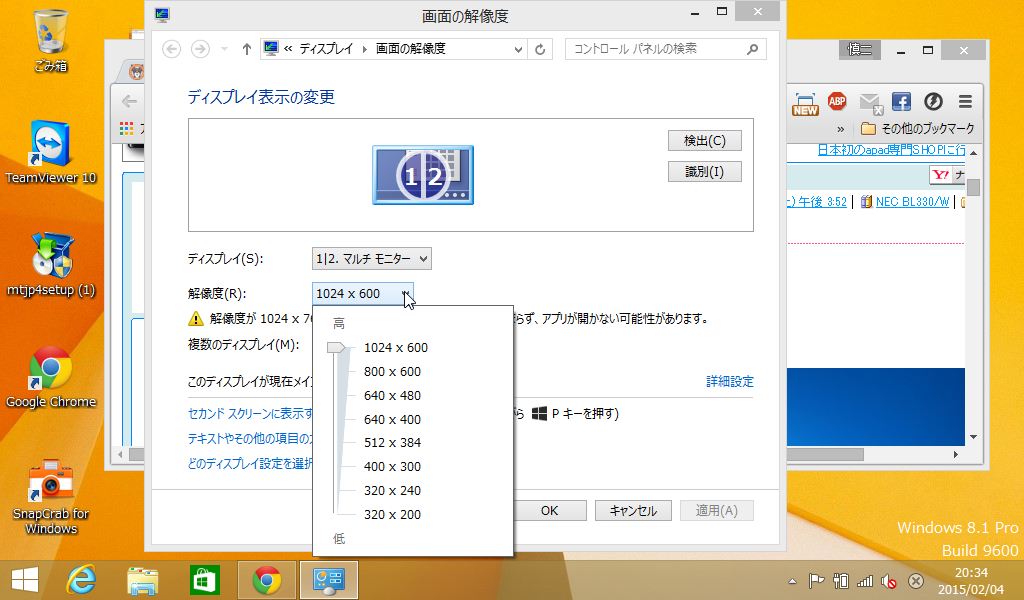
Task: Expand the ディスプレイ(S) display dropdown
Action: [x=371, y=259]
